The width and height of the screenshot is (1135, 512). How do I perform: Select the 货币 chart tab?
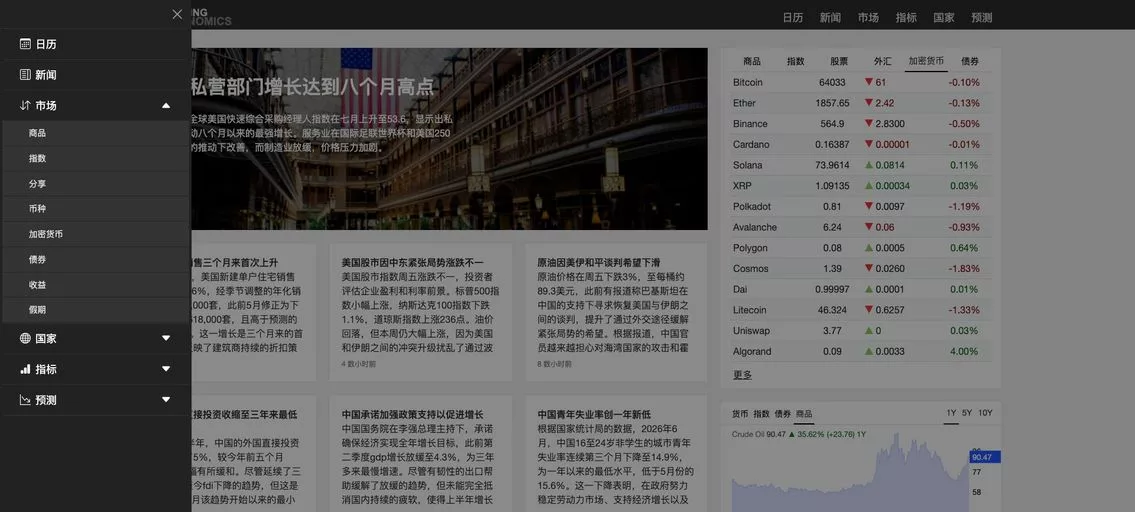coord(740,414)
